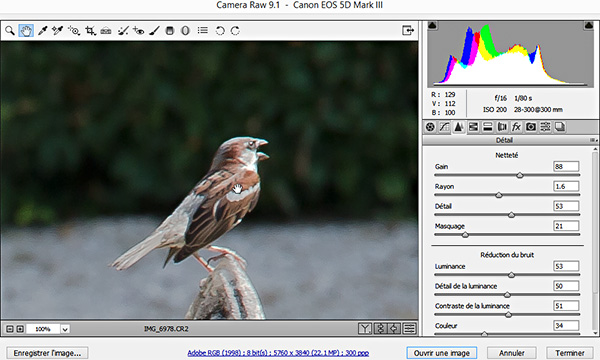600x360 pixels.
Task: Click the Détail de la luminance value field
Action: (x=566, y=286)
